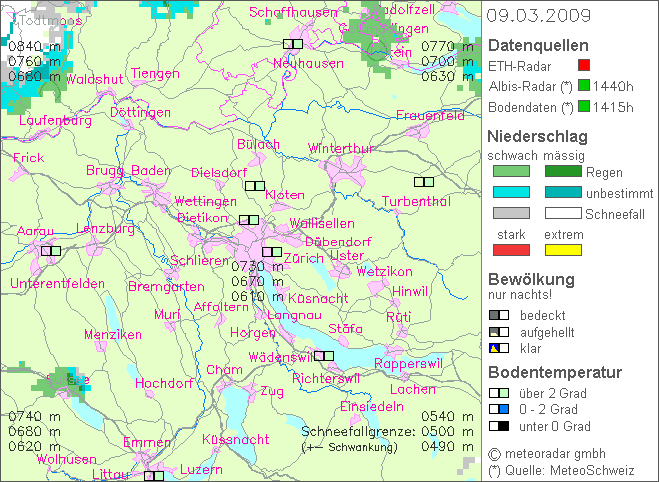
Task: Click the Uster city label
Action: coord(347,255)
